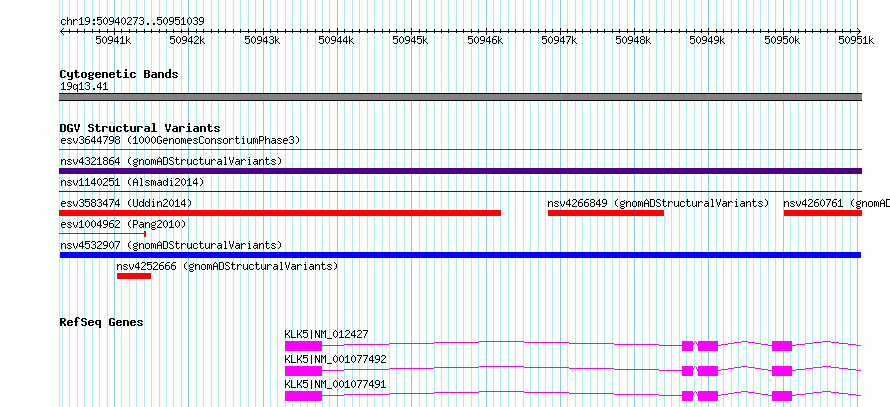Click the esv3644798 thin red variant line
This screenshot has height=407, width=890.
click(x=461, y=150)
